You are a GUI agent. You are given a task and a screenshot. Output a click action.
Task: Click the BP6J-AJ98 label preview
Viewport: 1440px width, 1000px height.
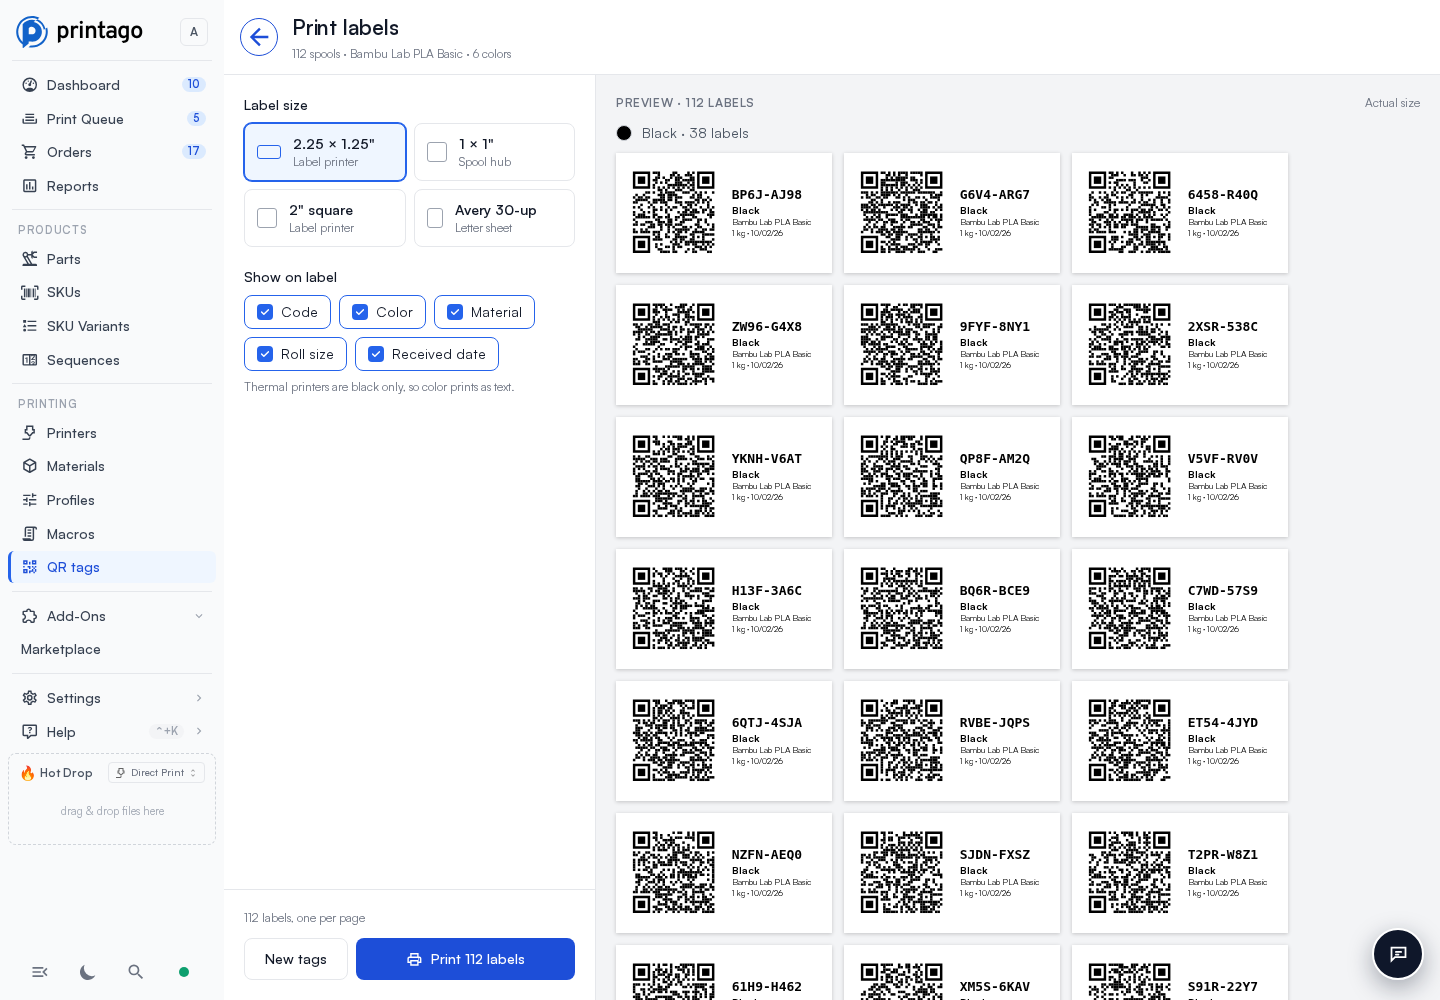point(724,213)
